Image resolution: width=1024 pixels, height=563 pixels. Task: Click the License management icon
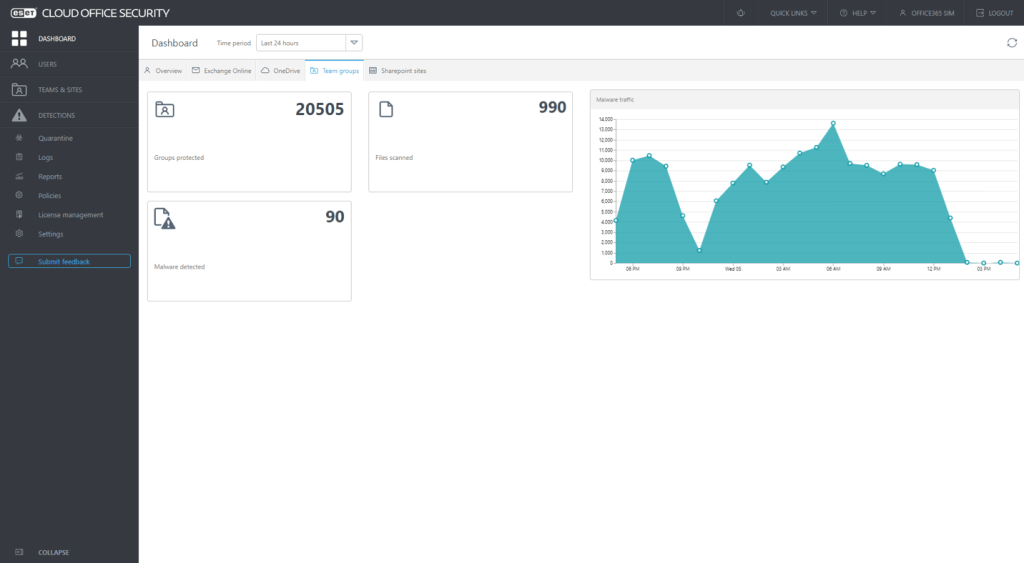point(19,215)
